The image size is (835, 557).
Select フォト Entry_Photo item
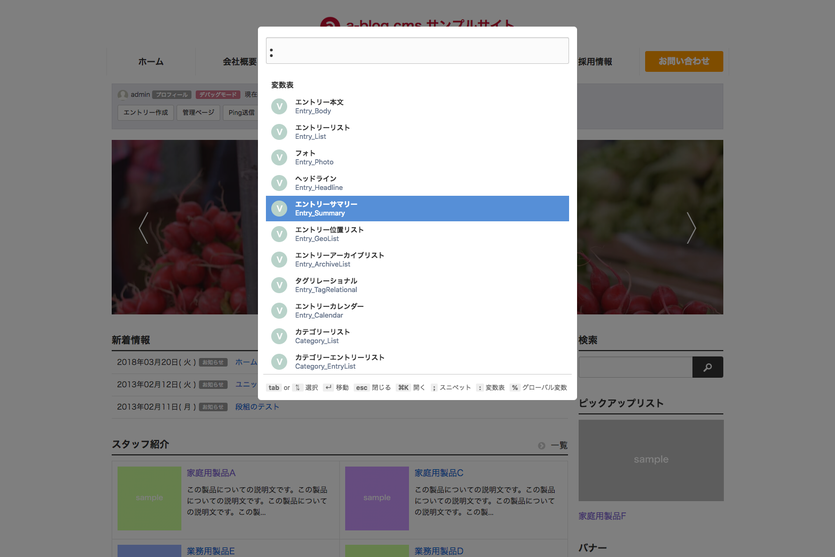click(418, 158)
